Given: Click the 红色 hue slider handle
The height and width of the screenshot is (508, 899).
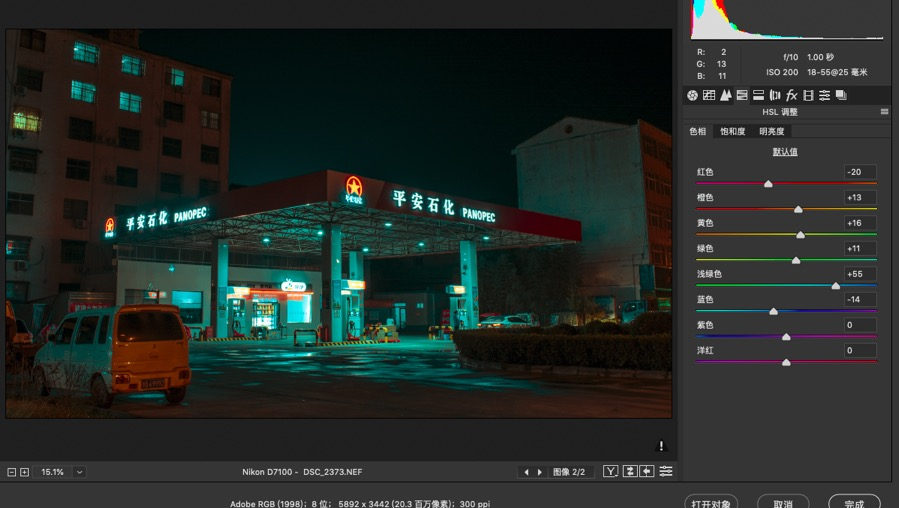Looking at the screenshot, I should click(768, 184).
